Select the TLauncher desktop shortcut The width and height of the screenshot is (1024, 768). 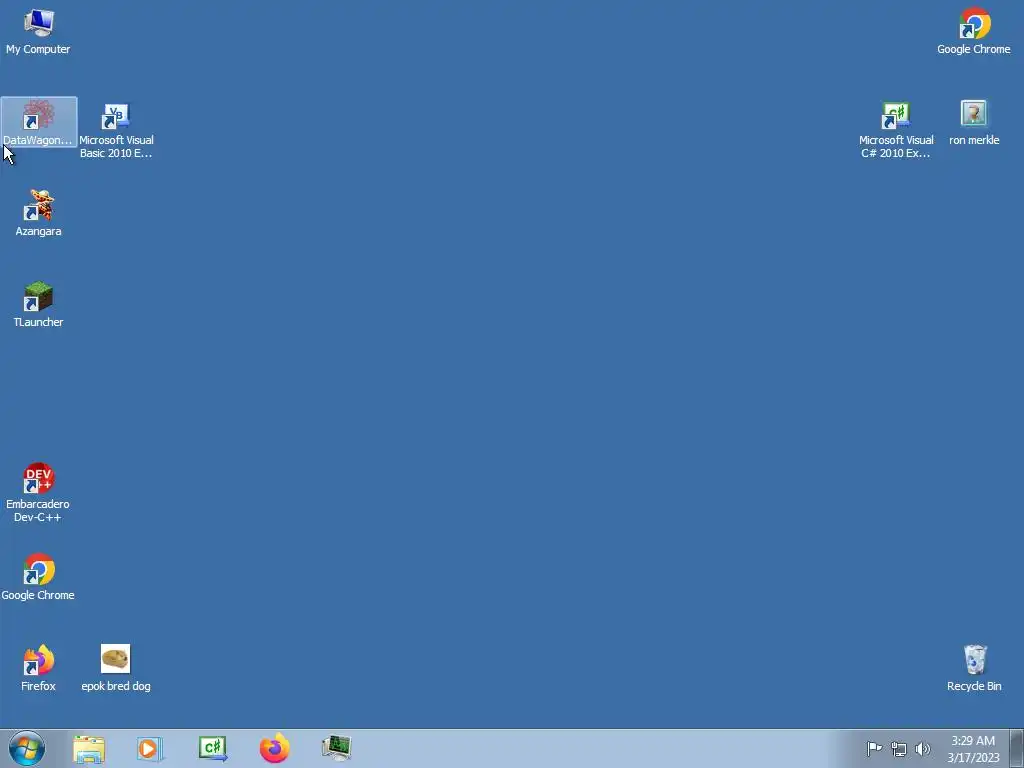tap(39, 304)
